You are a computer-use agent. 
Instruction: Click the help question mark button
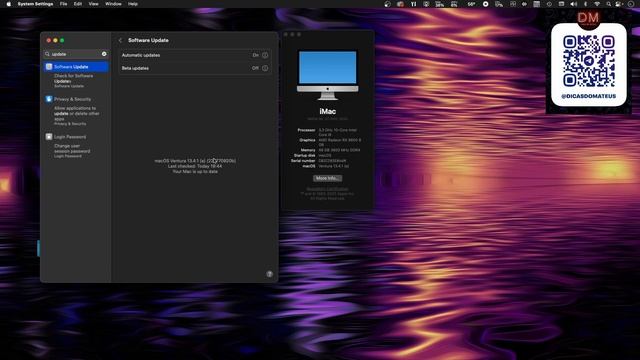(269, 274)
